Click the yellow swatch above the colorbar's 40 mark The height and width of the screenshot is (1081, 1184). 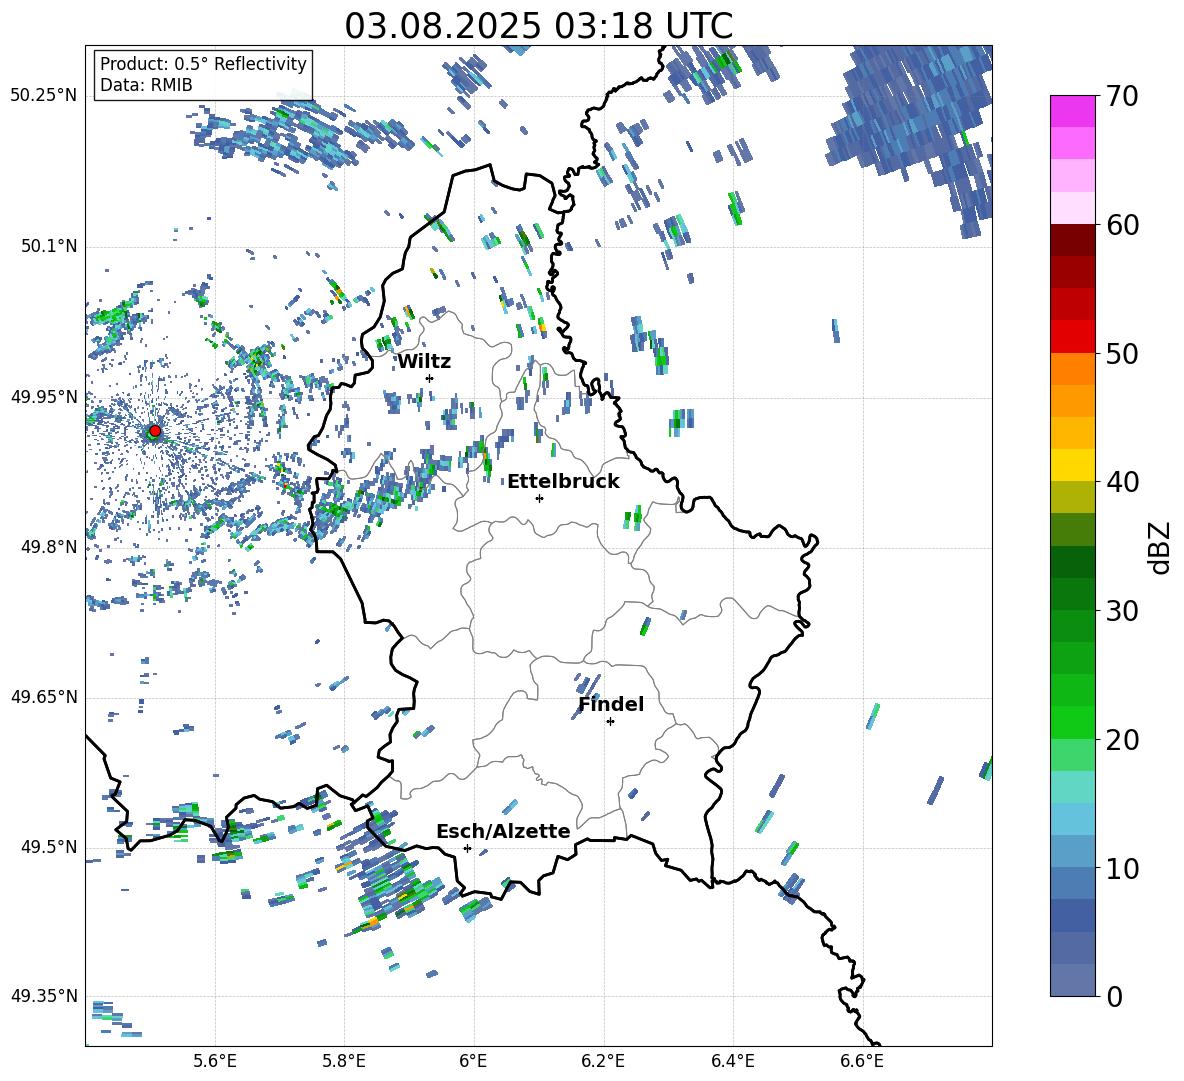pyautogui.click(x=1072, y=465)
